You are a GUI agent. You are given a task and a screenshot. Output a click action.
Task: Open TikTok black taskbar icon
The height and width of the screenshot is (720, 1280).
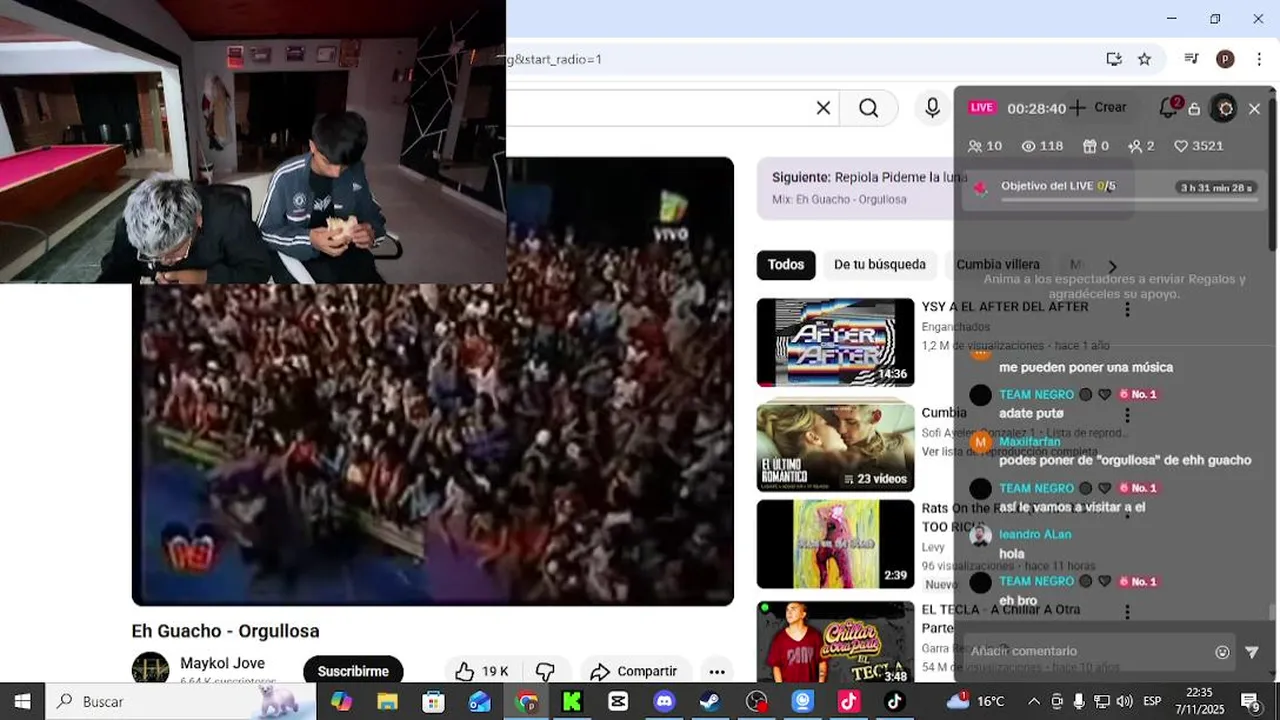pyautogui.click(x=894, y=701)
